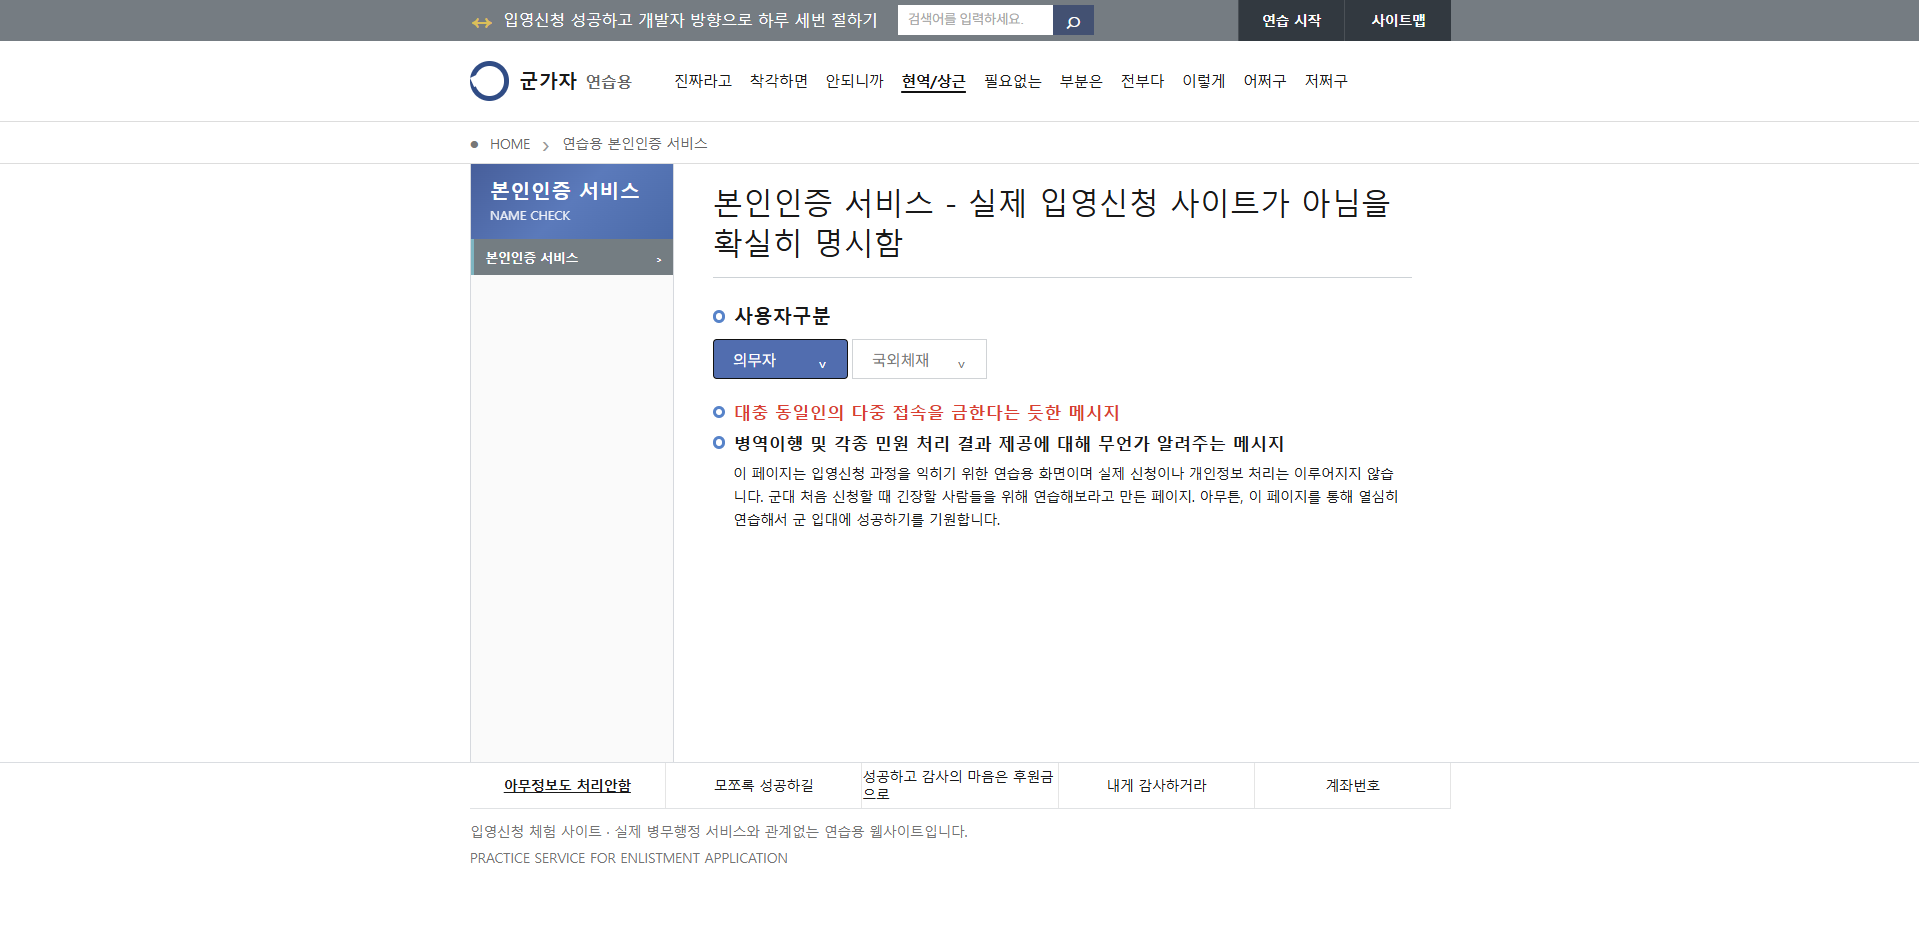Open the 모쪼록 성공하길 footer link
Screen dimensions: 1919x937
pos(764,786)
